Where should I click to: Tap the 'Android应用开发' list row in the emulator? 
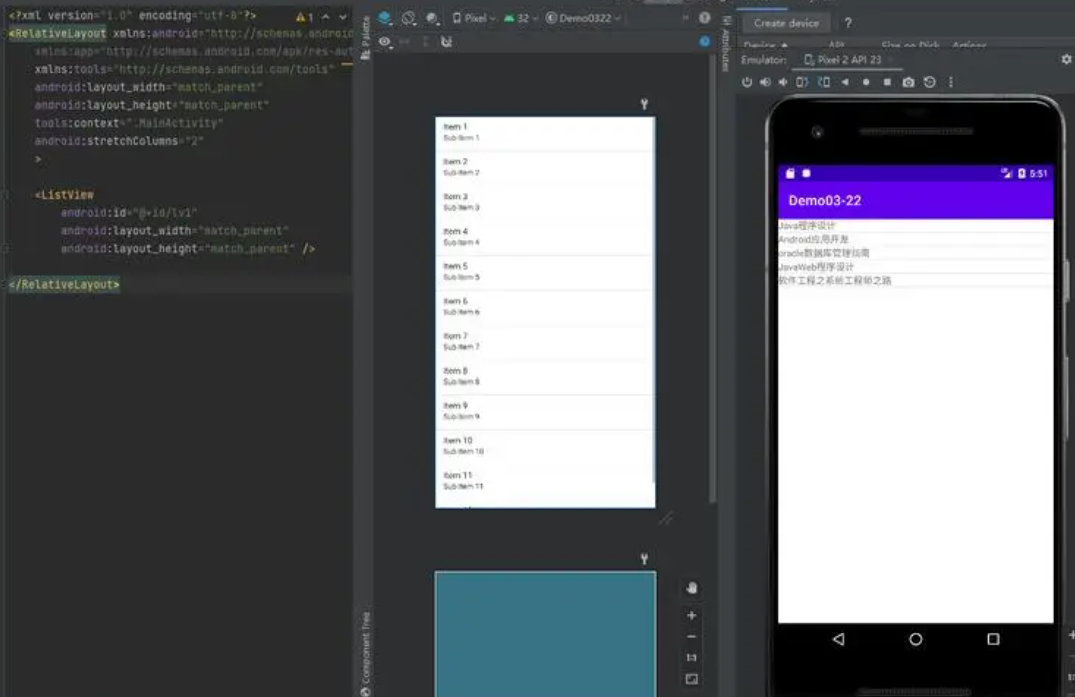915,239
